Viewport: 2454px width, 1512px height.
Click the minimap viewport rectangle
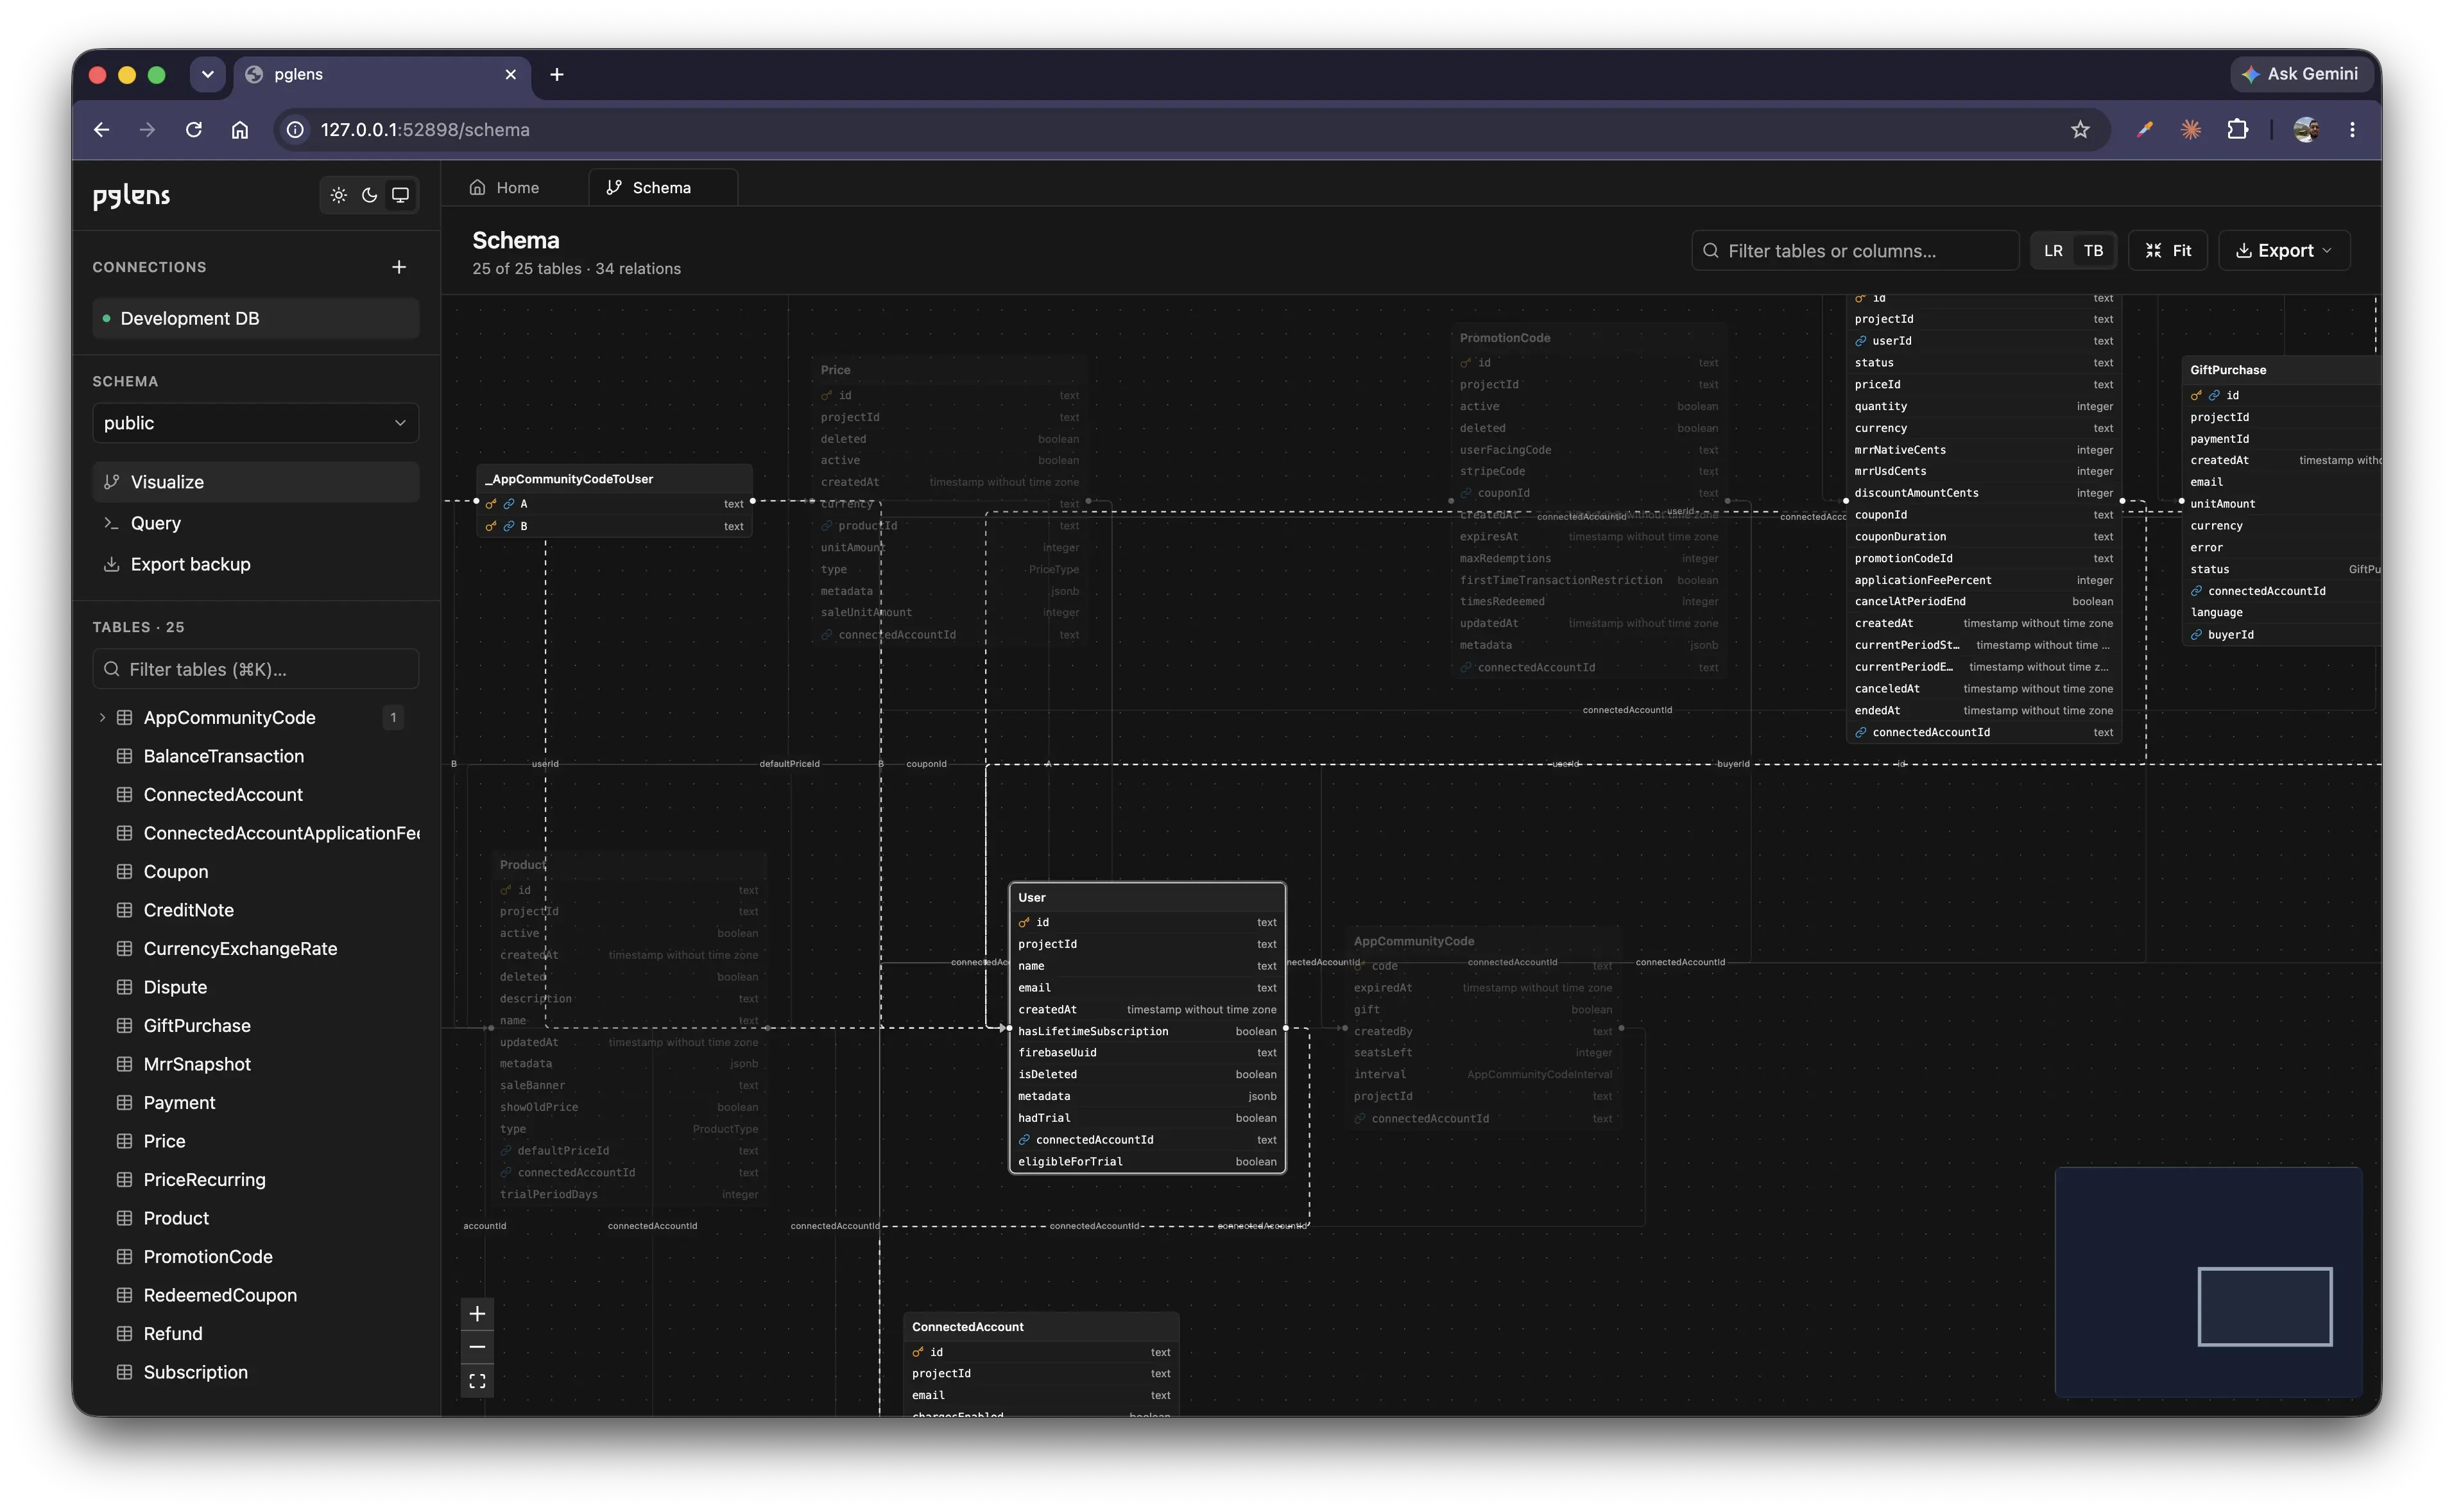point(2264,1306)
